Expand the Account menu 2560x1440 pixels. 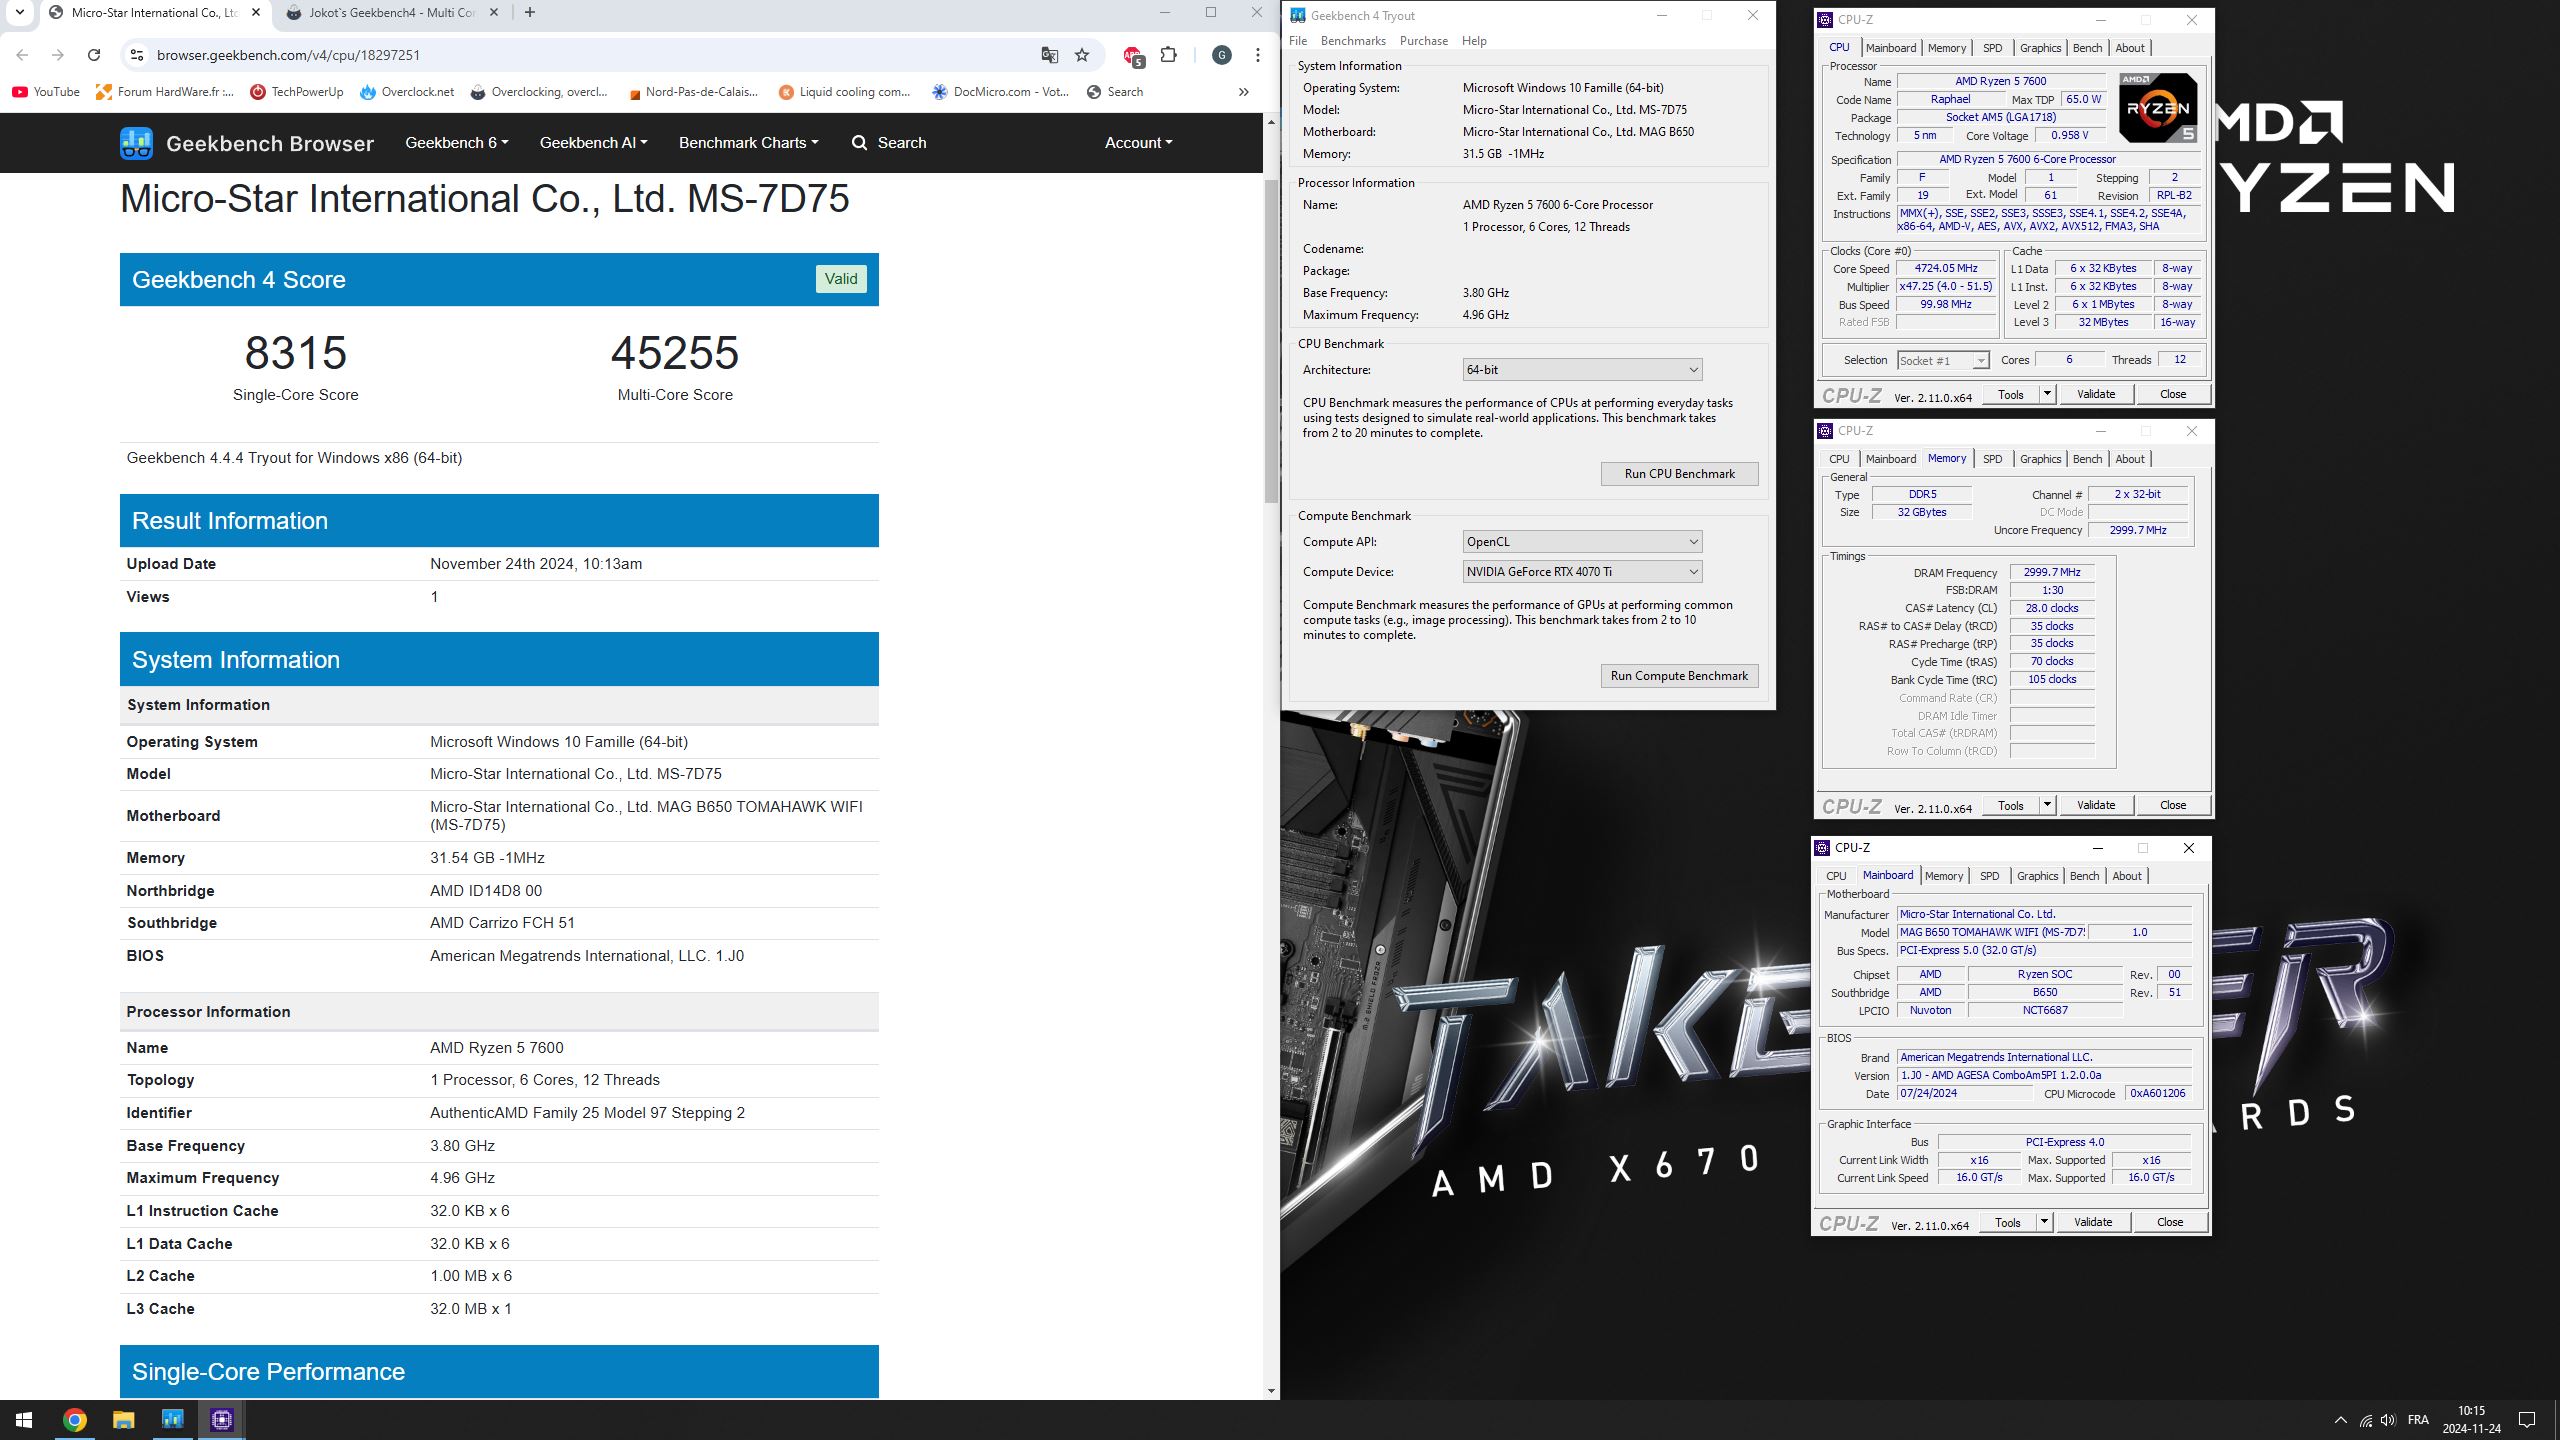pos(1138,143)
